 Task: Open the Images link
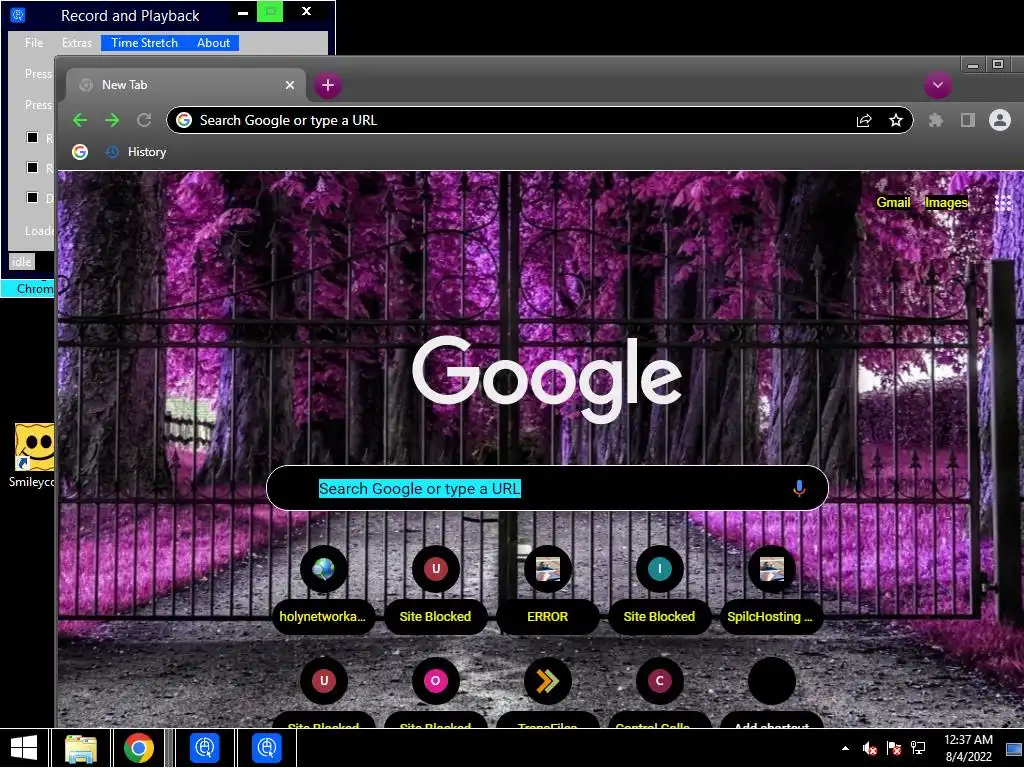(946, 202)
